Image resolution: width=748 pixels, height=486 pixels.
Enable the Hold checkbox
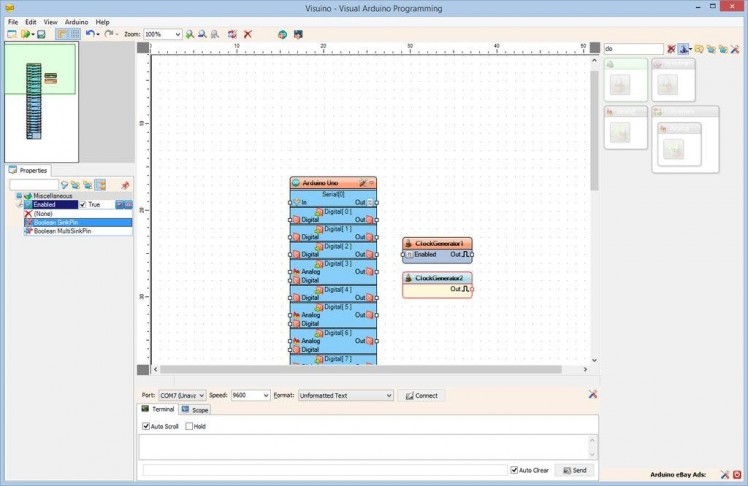(189, 426)
